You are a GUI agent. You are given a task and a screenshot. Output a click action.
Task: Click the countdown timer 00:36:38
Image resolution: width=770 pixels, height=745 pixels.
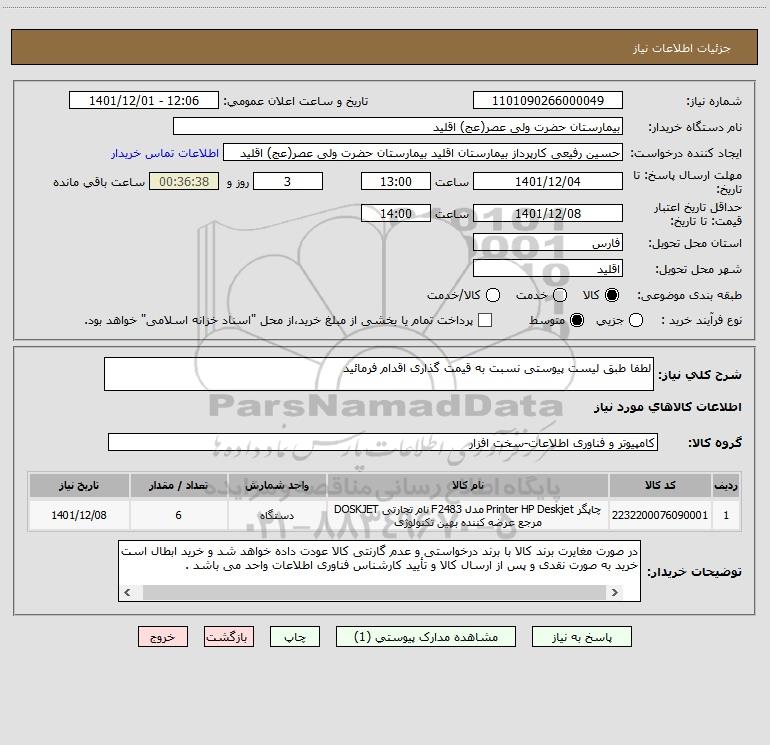(184, 182)
